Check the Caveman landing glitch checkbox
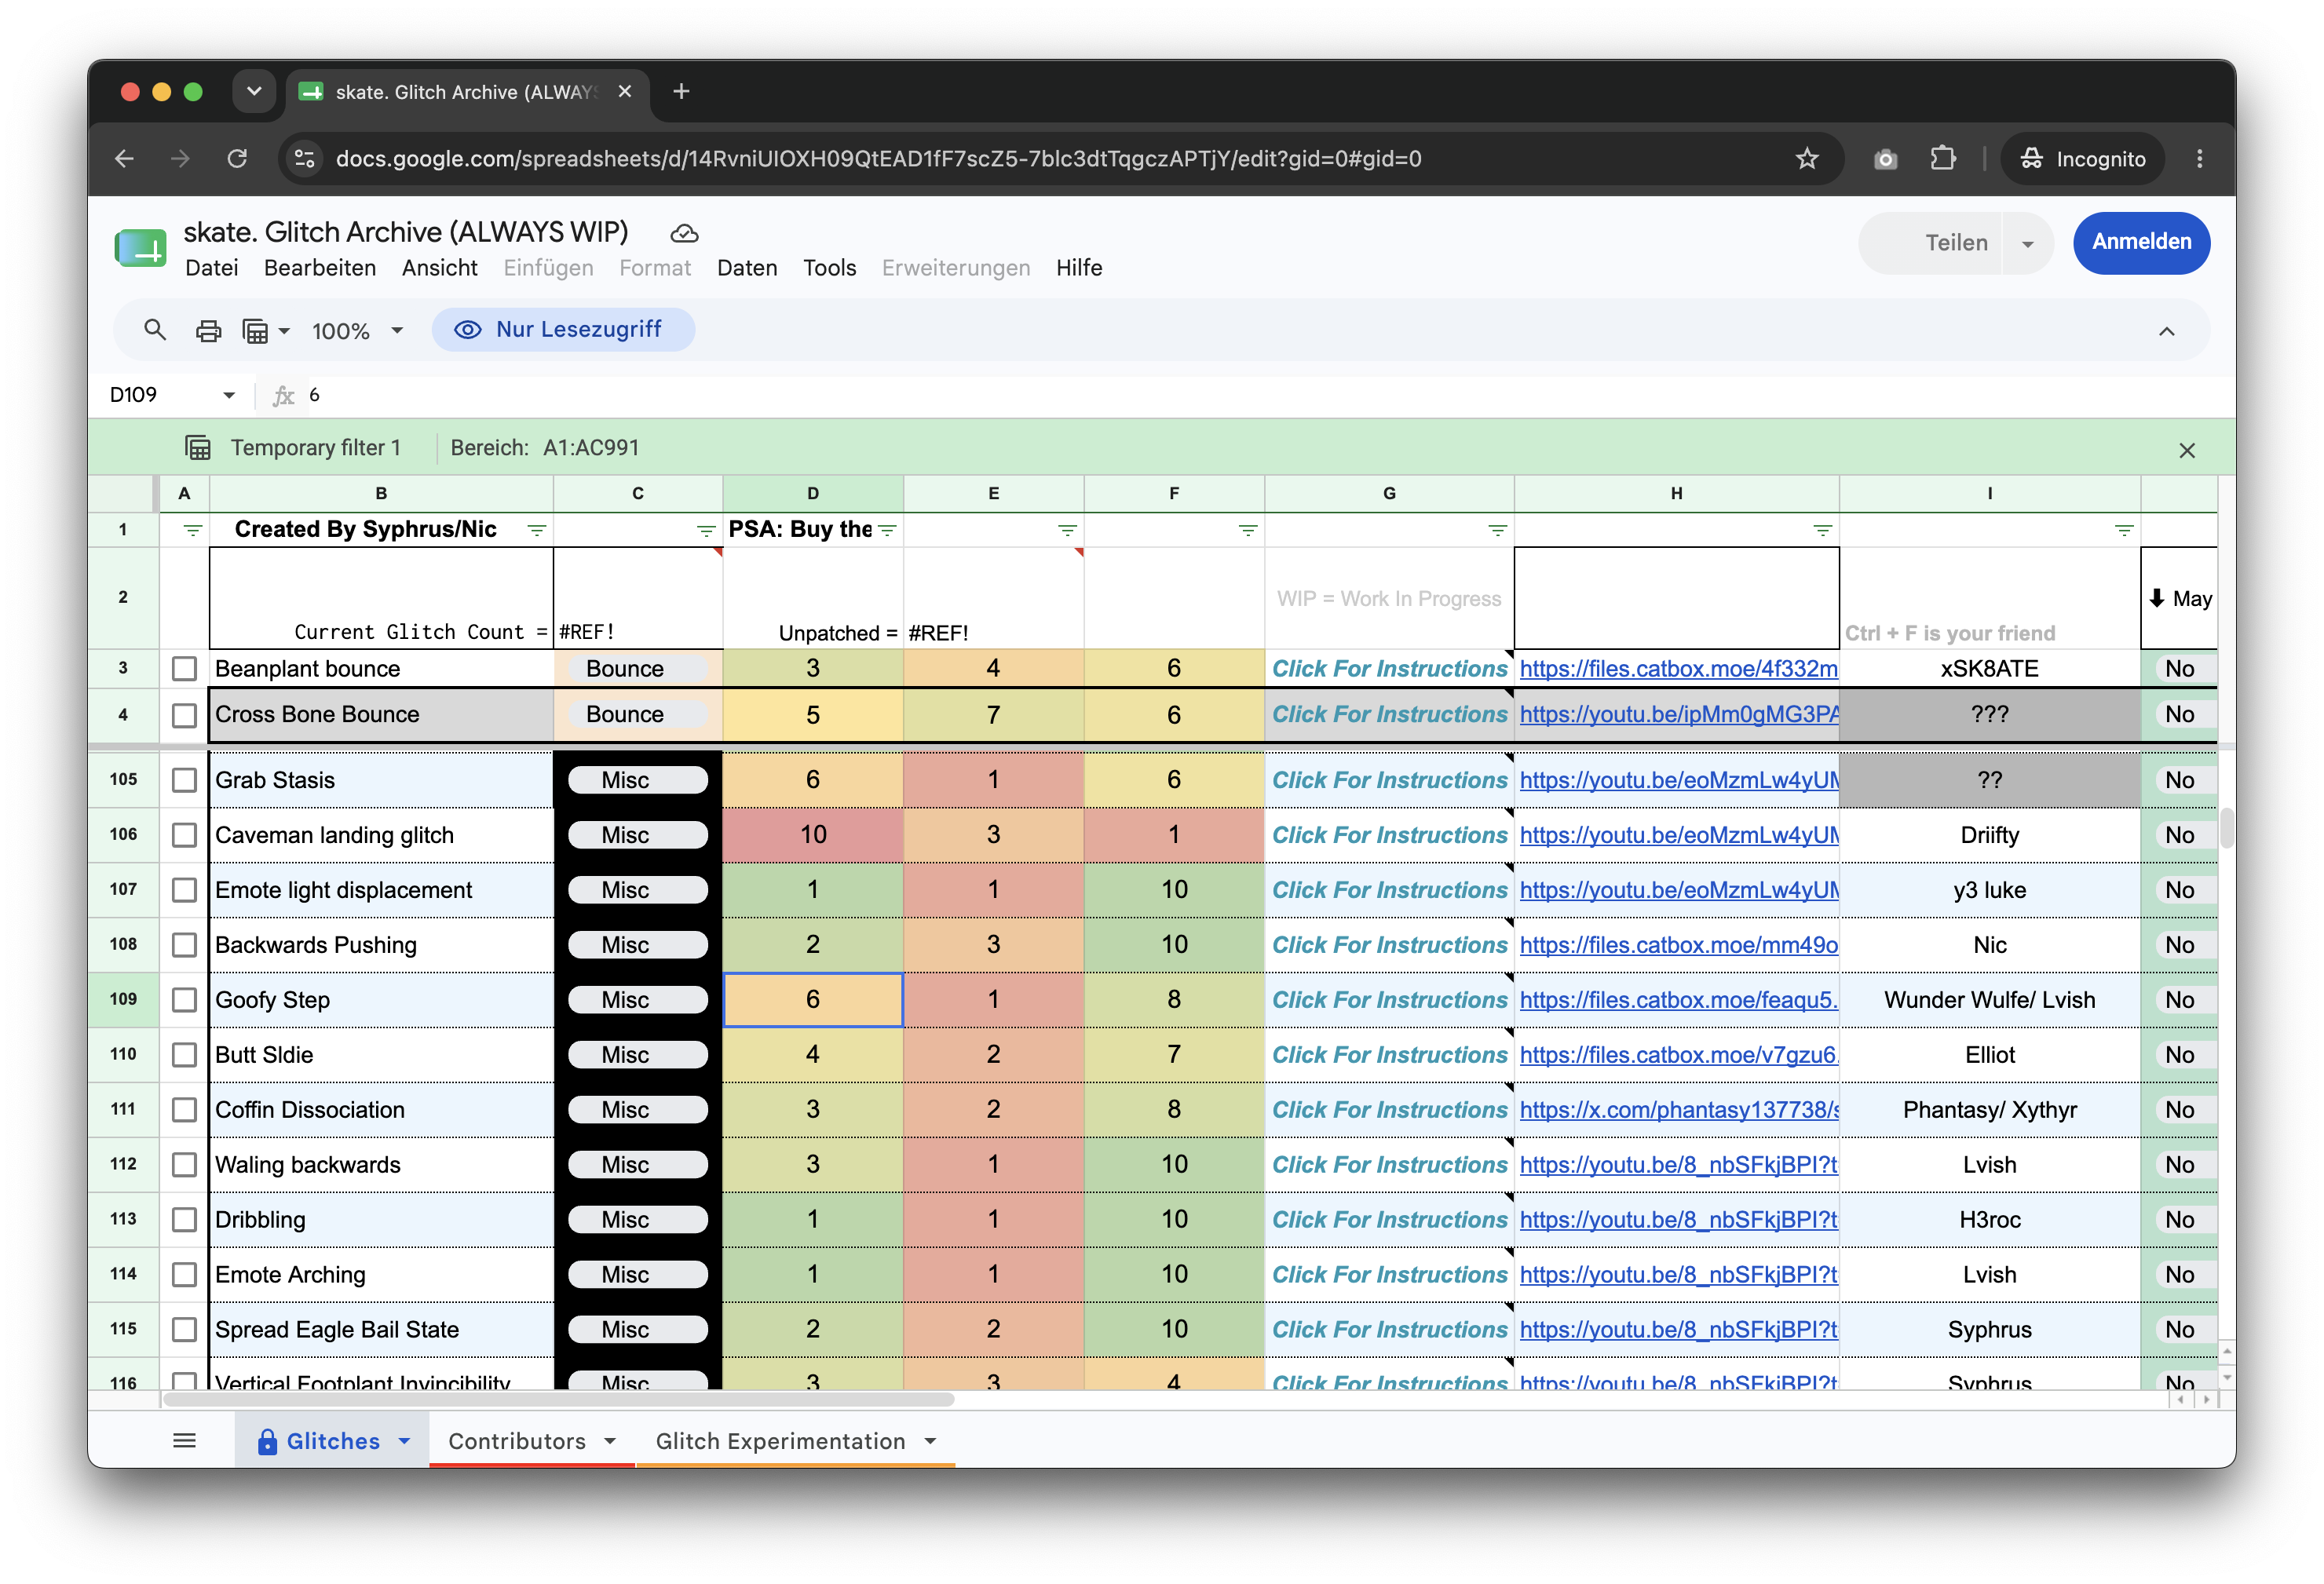 (184, 835)
